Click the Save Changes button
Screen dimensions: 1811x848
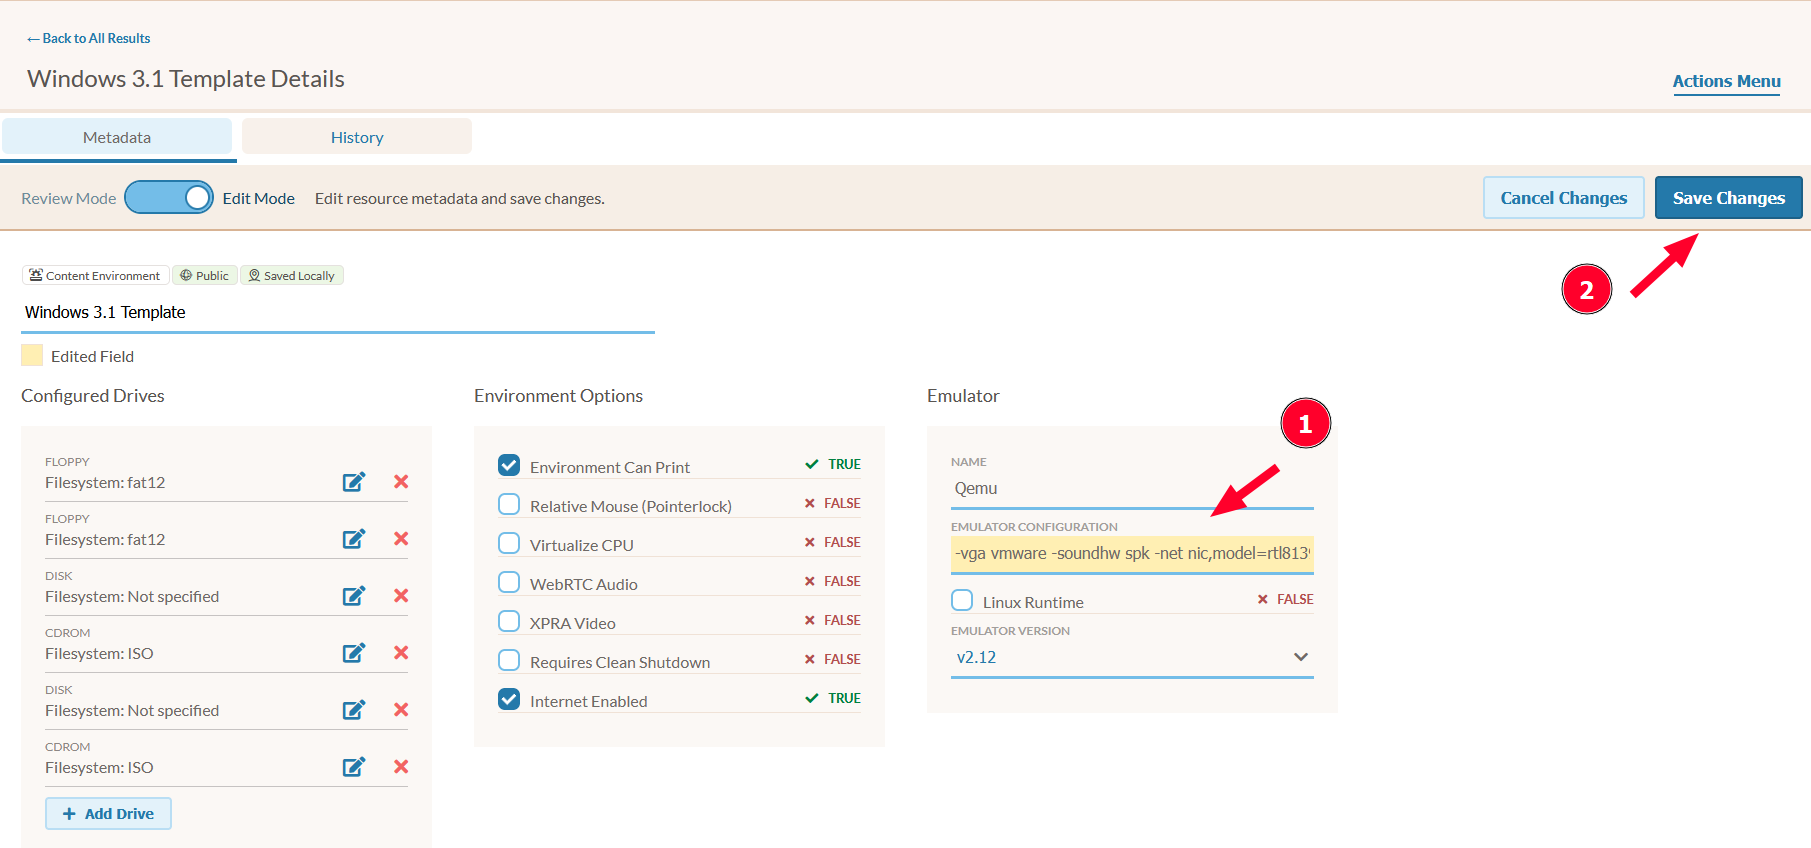[1728, 198]
